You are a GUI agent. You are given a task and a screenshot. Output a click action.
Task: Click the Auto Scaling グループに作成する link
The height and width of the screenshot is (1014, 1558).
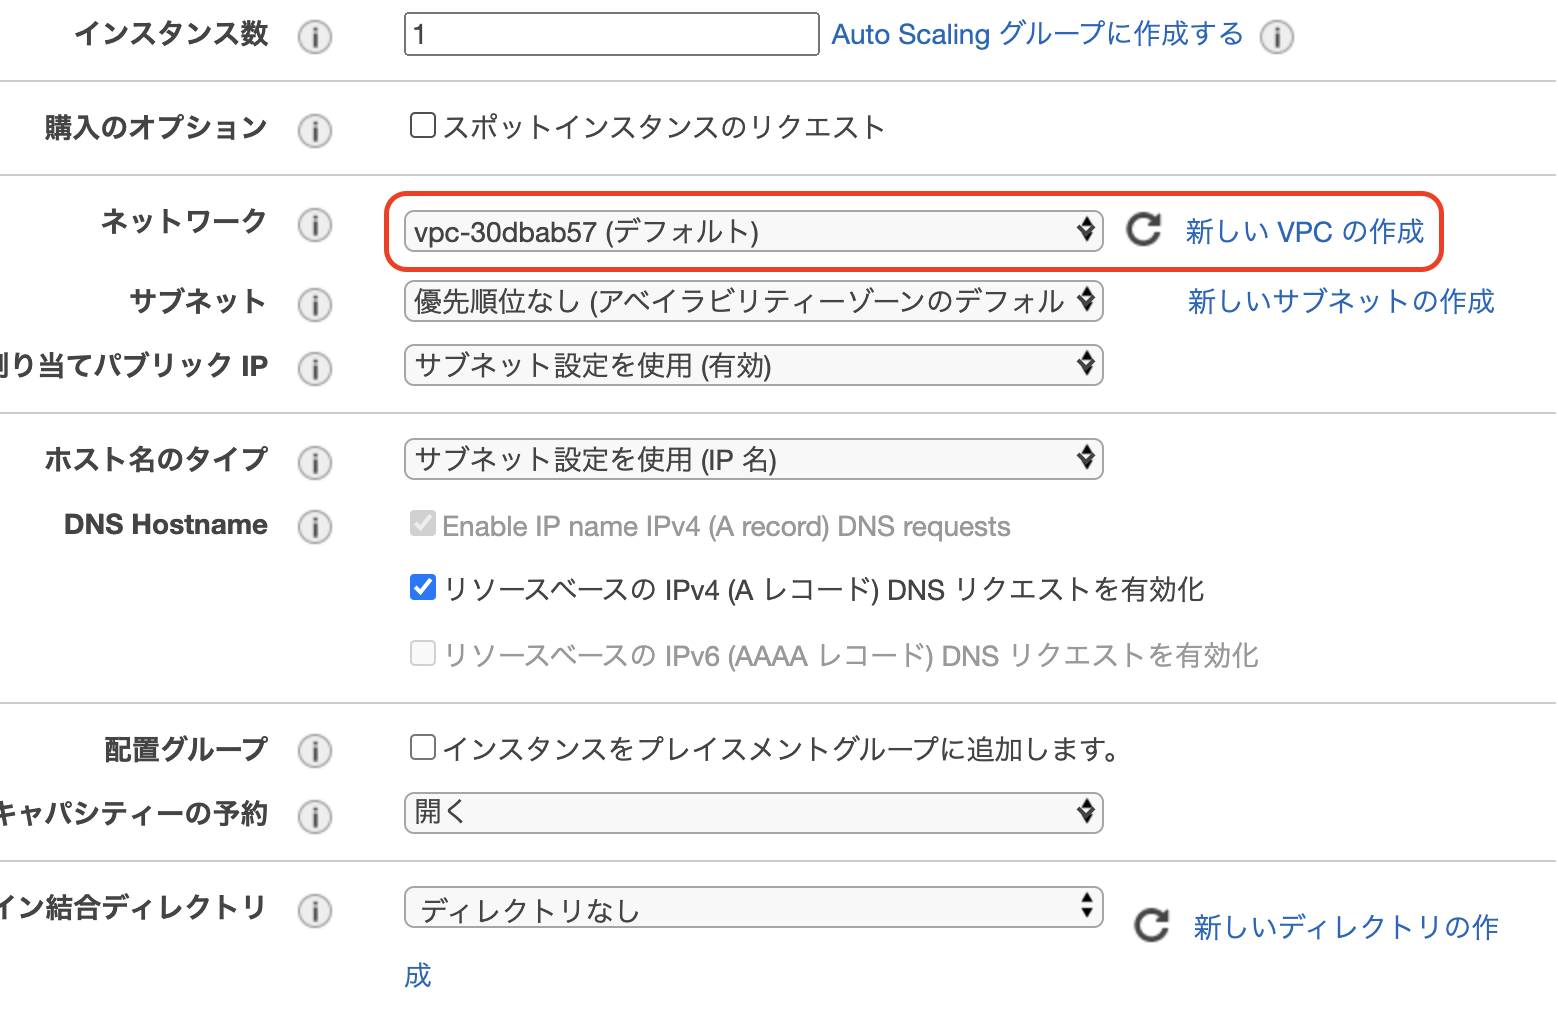coord(1035,34)
